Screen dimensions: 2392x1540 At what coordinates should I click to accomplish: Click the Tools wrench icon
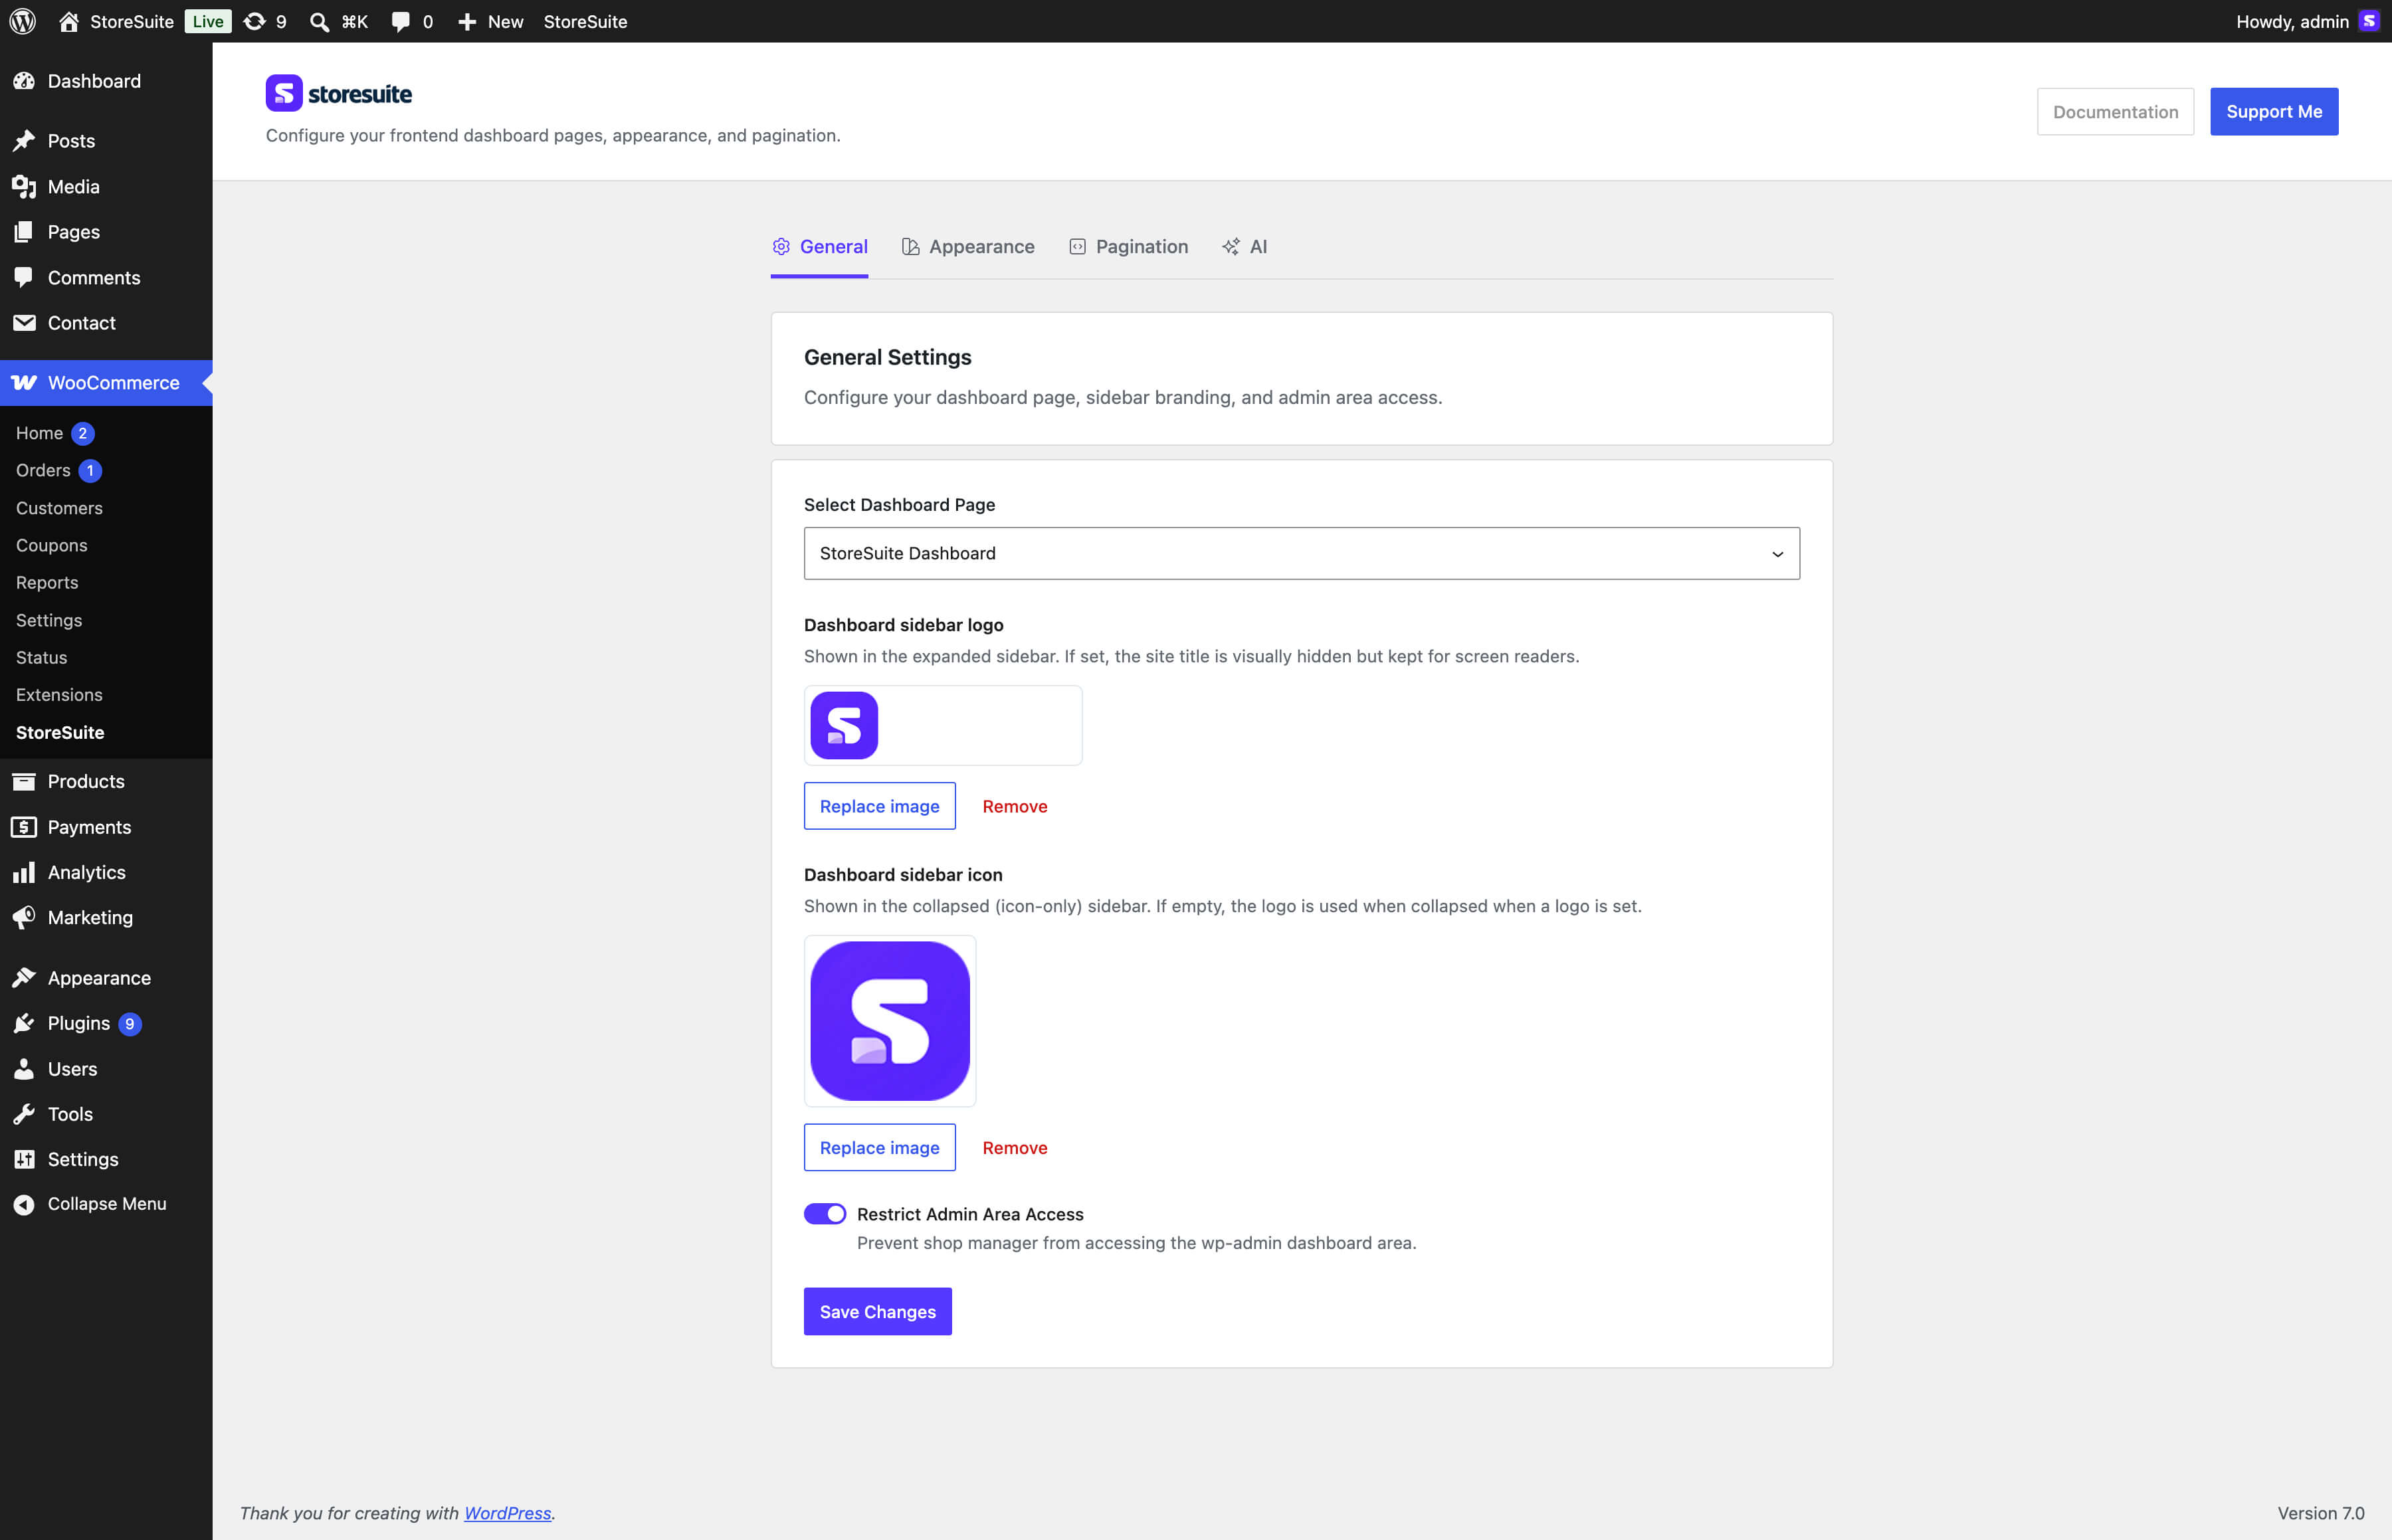[24, 1114]
